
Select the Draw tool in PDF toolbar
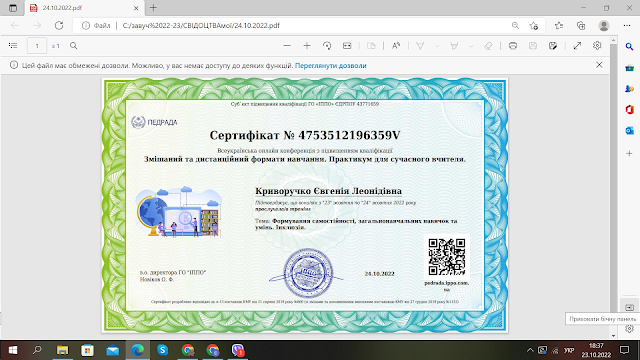coord(420,46)
